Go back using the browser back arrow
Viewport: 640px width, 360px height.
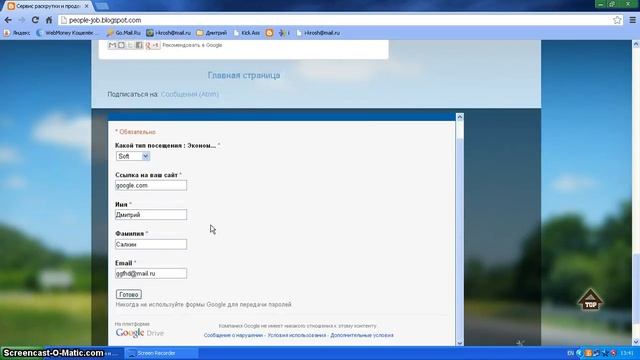click(x=8, y=20)
